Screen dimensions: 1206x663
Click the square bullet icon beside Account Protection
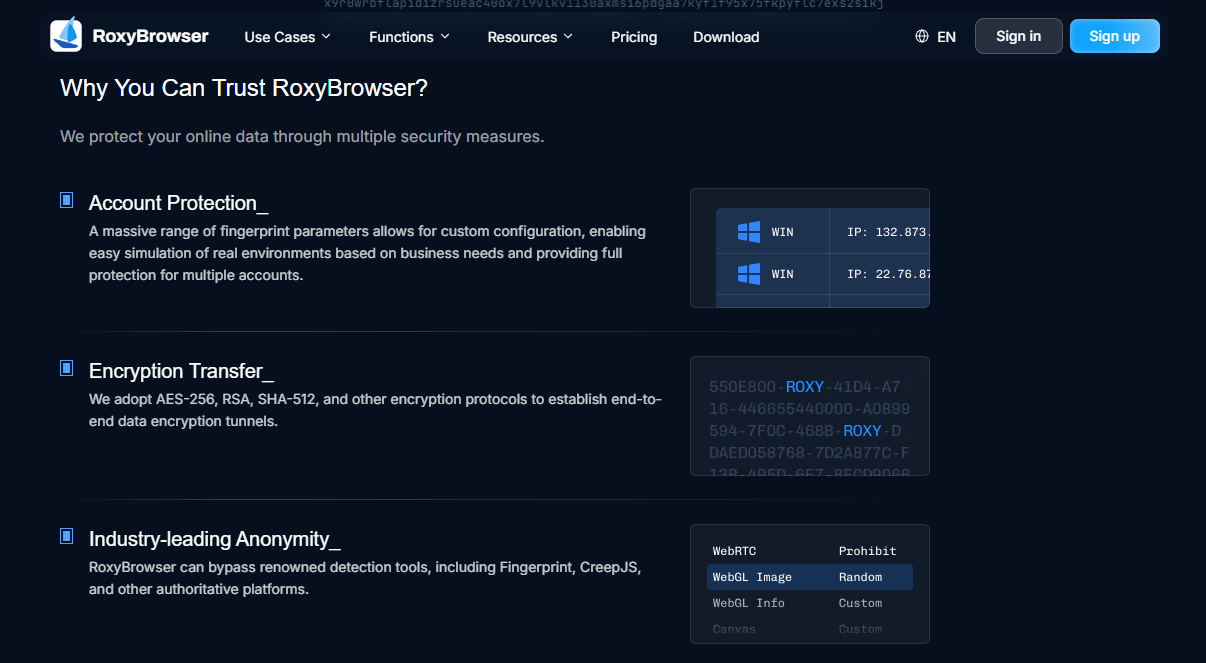[67, 200]
